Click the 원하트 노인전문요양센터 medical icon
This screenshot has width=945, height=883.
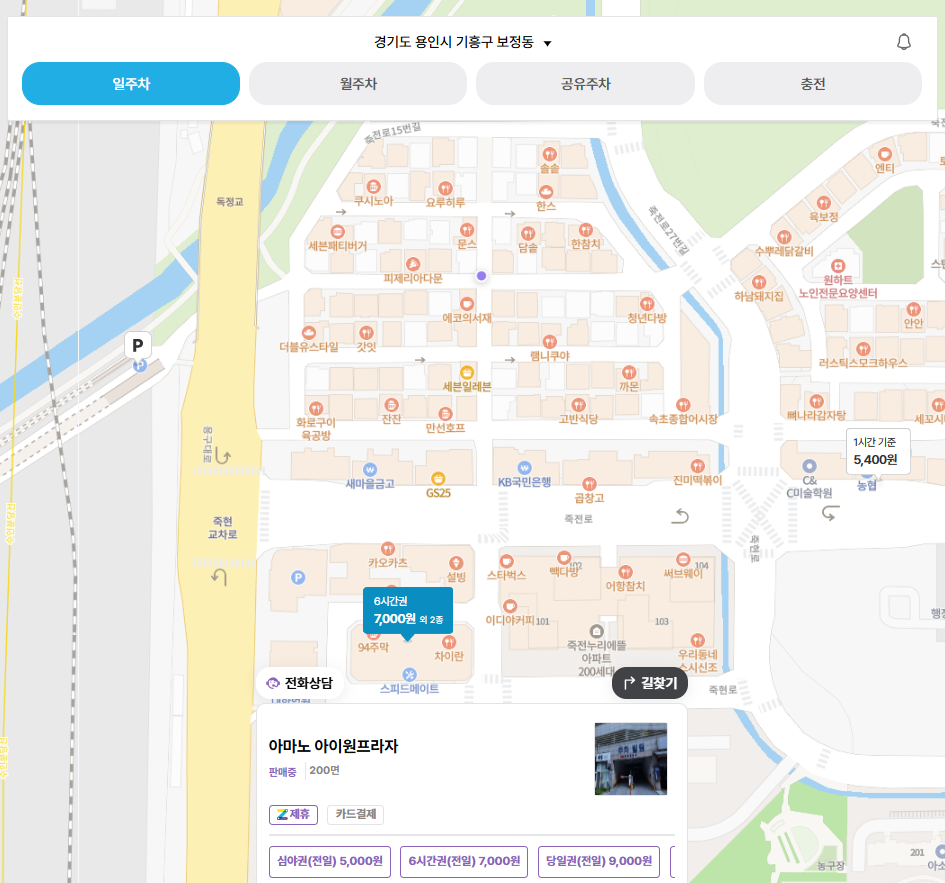838,266
